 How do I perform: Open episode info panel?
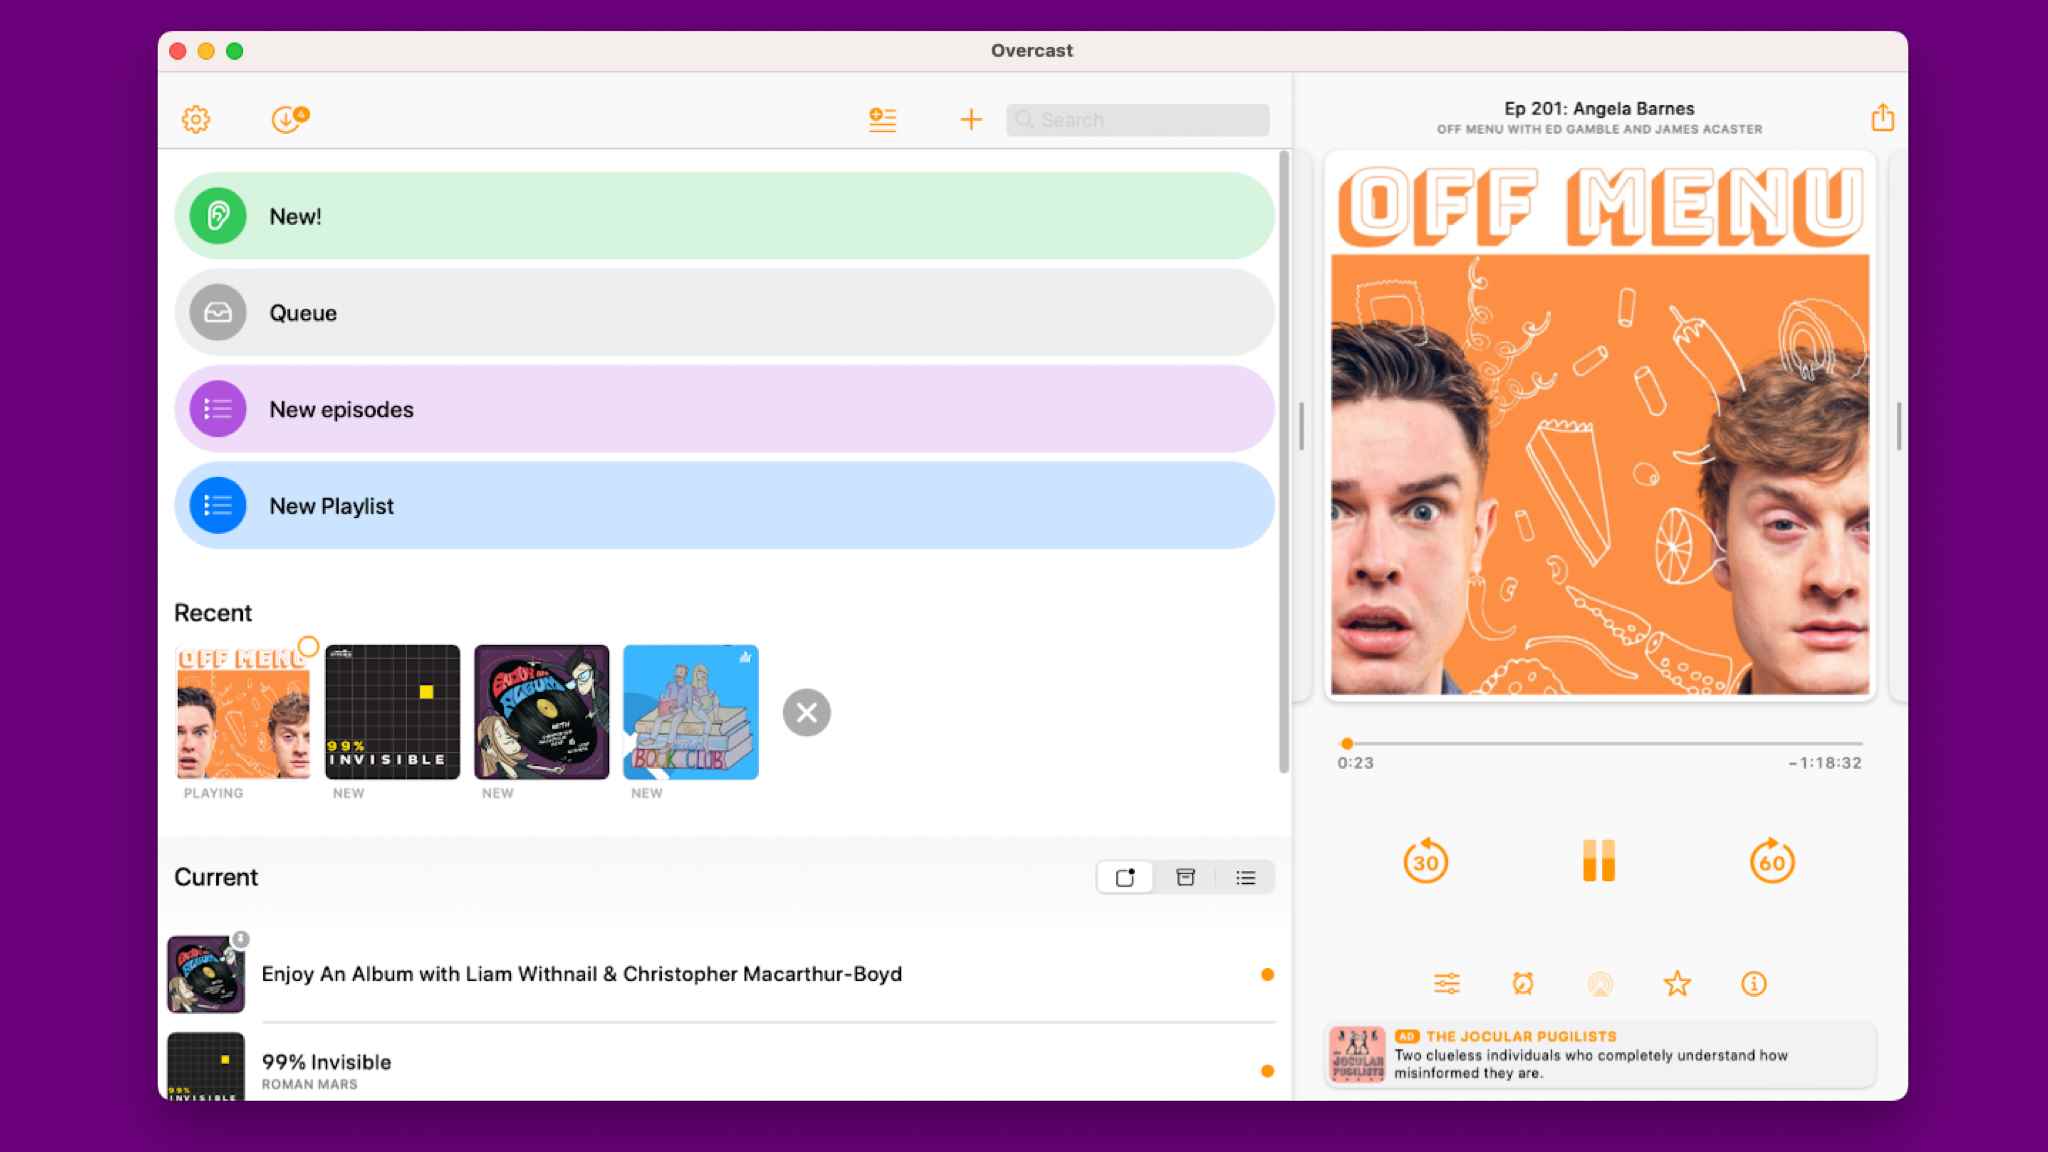[1753, 982]
